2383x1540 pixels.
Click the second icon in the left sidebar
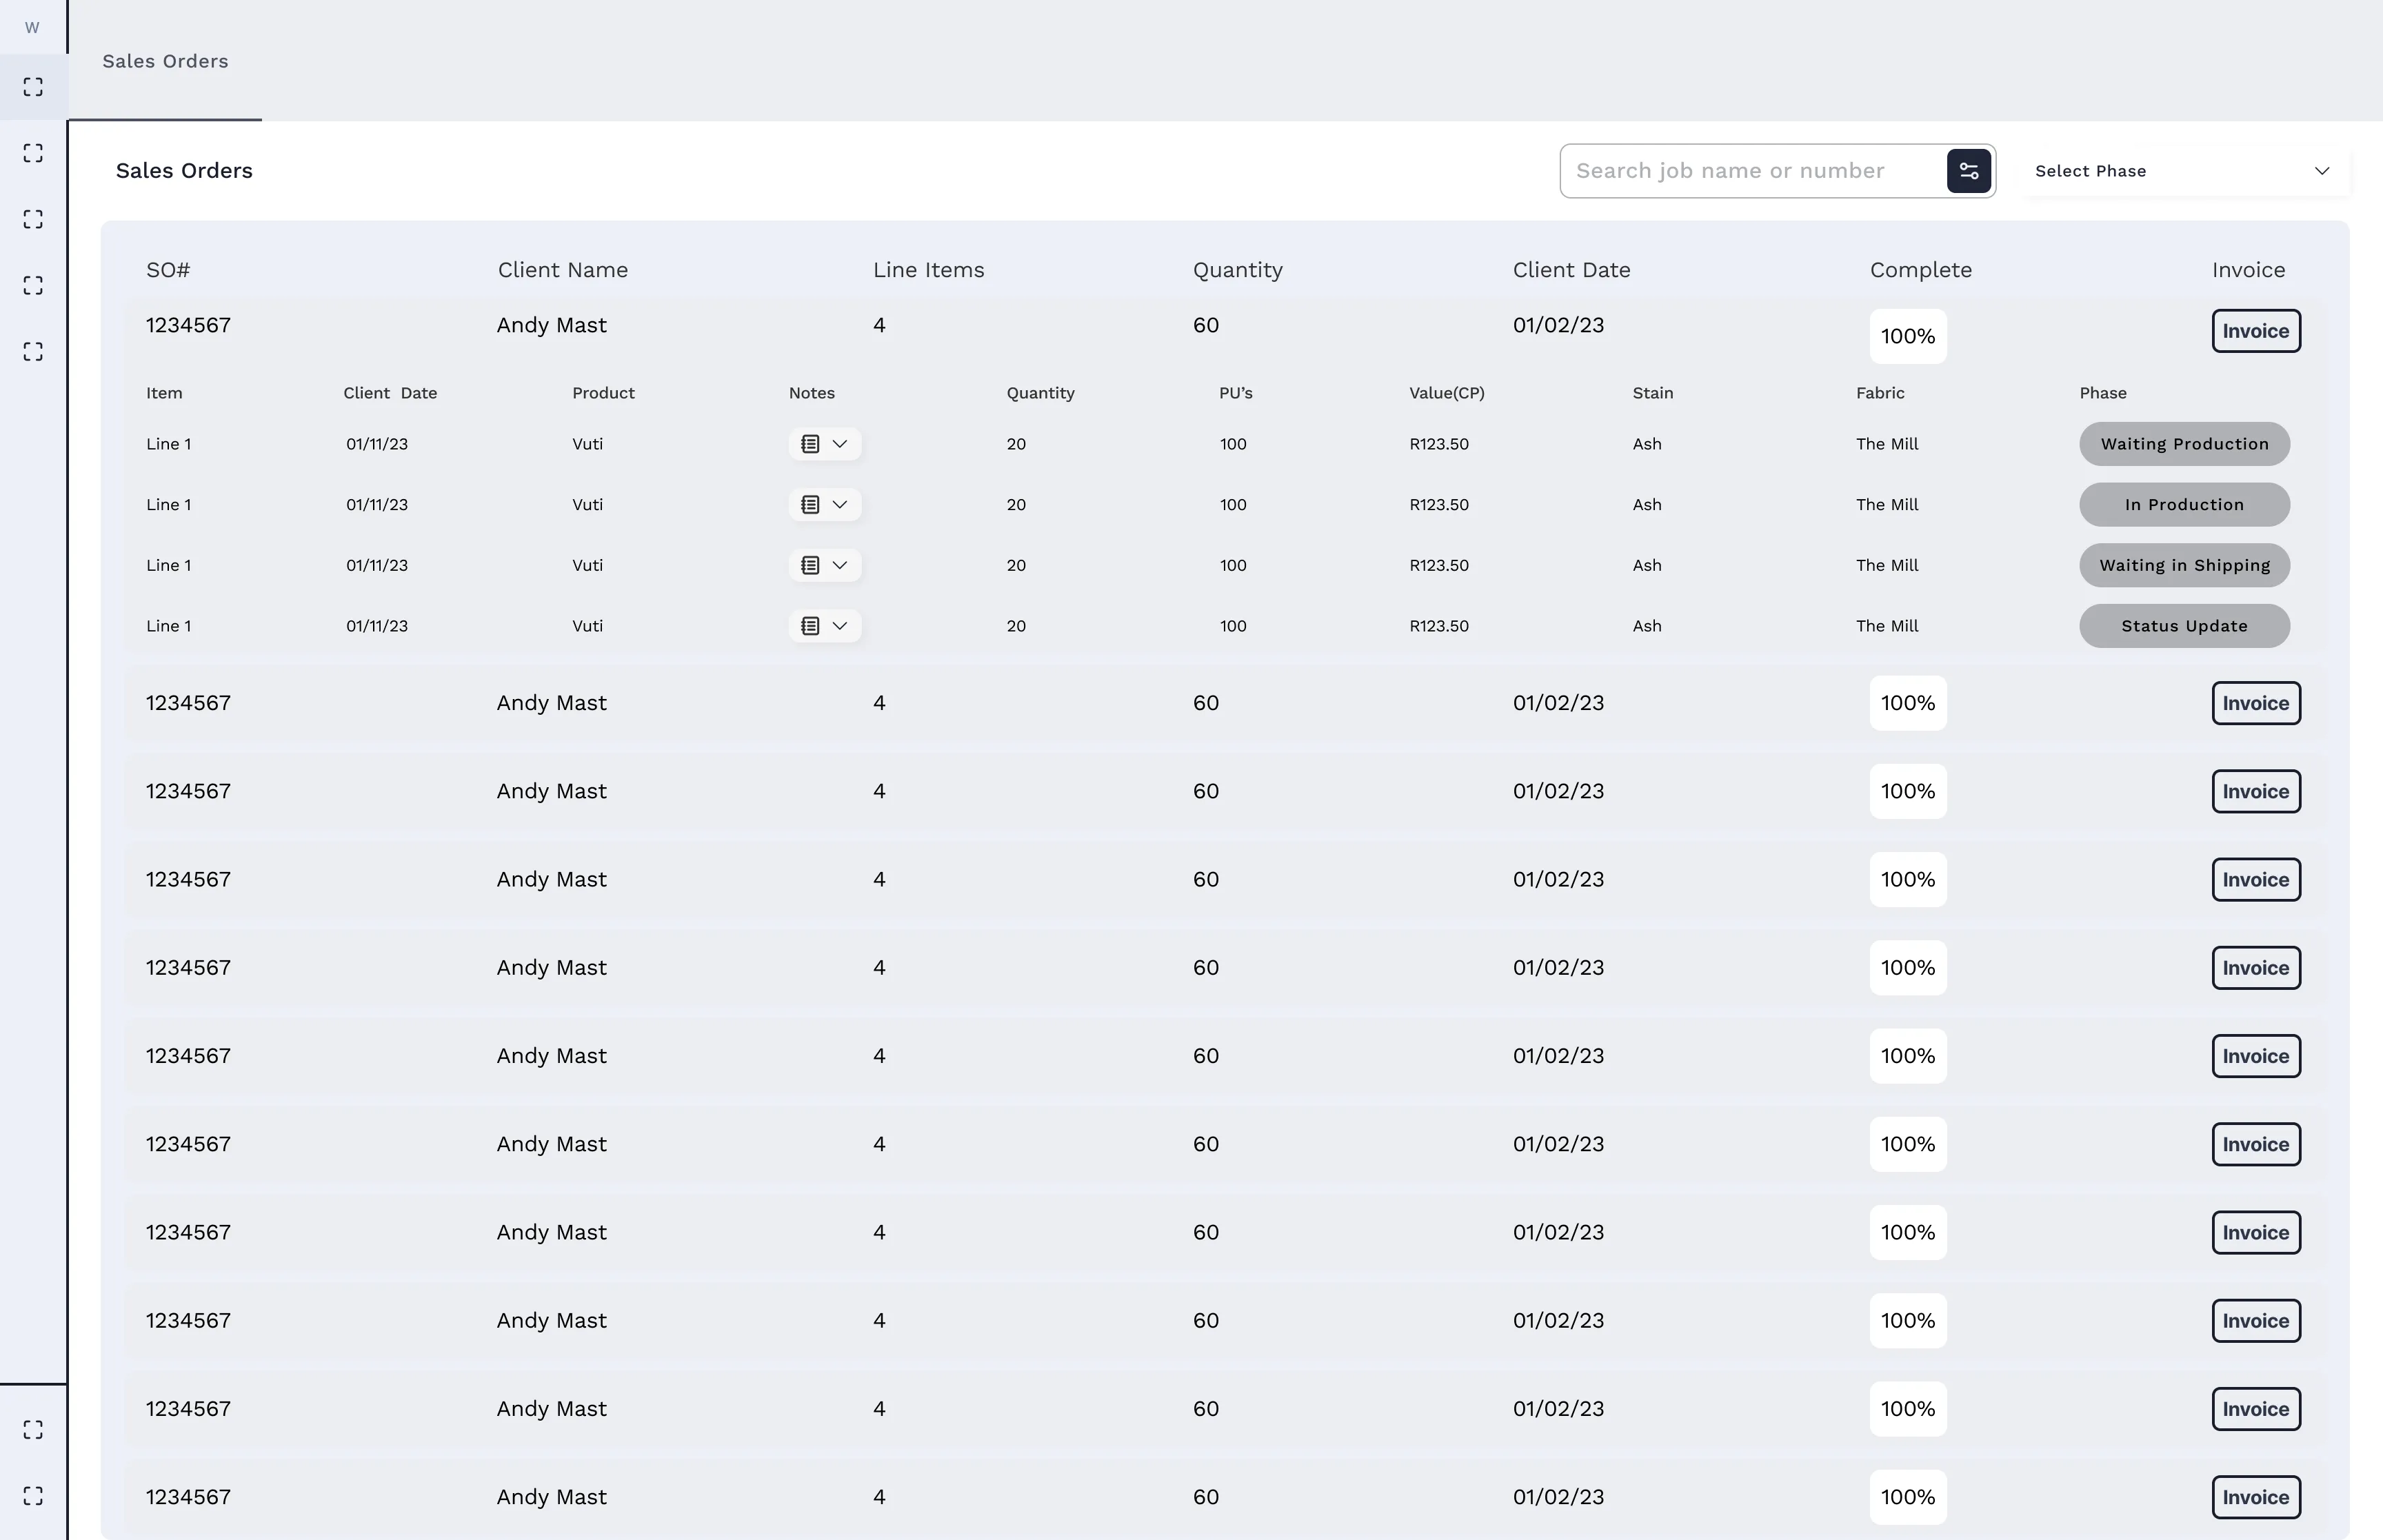(32, 153)
